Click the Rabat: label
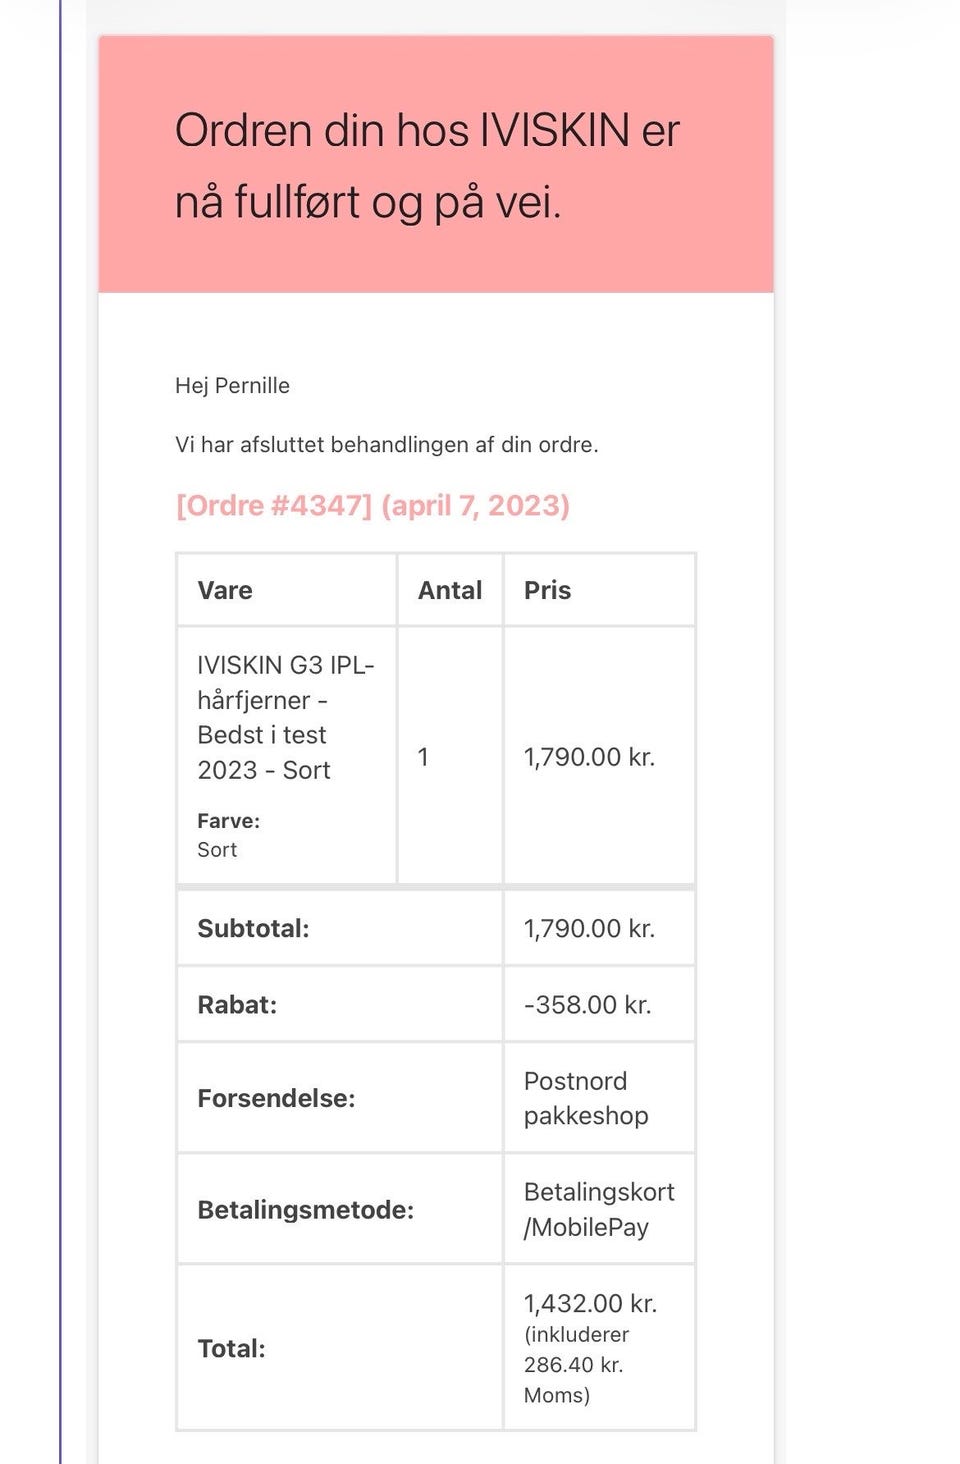960x1464 pixels. [237, 1005]
